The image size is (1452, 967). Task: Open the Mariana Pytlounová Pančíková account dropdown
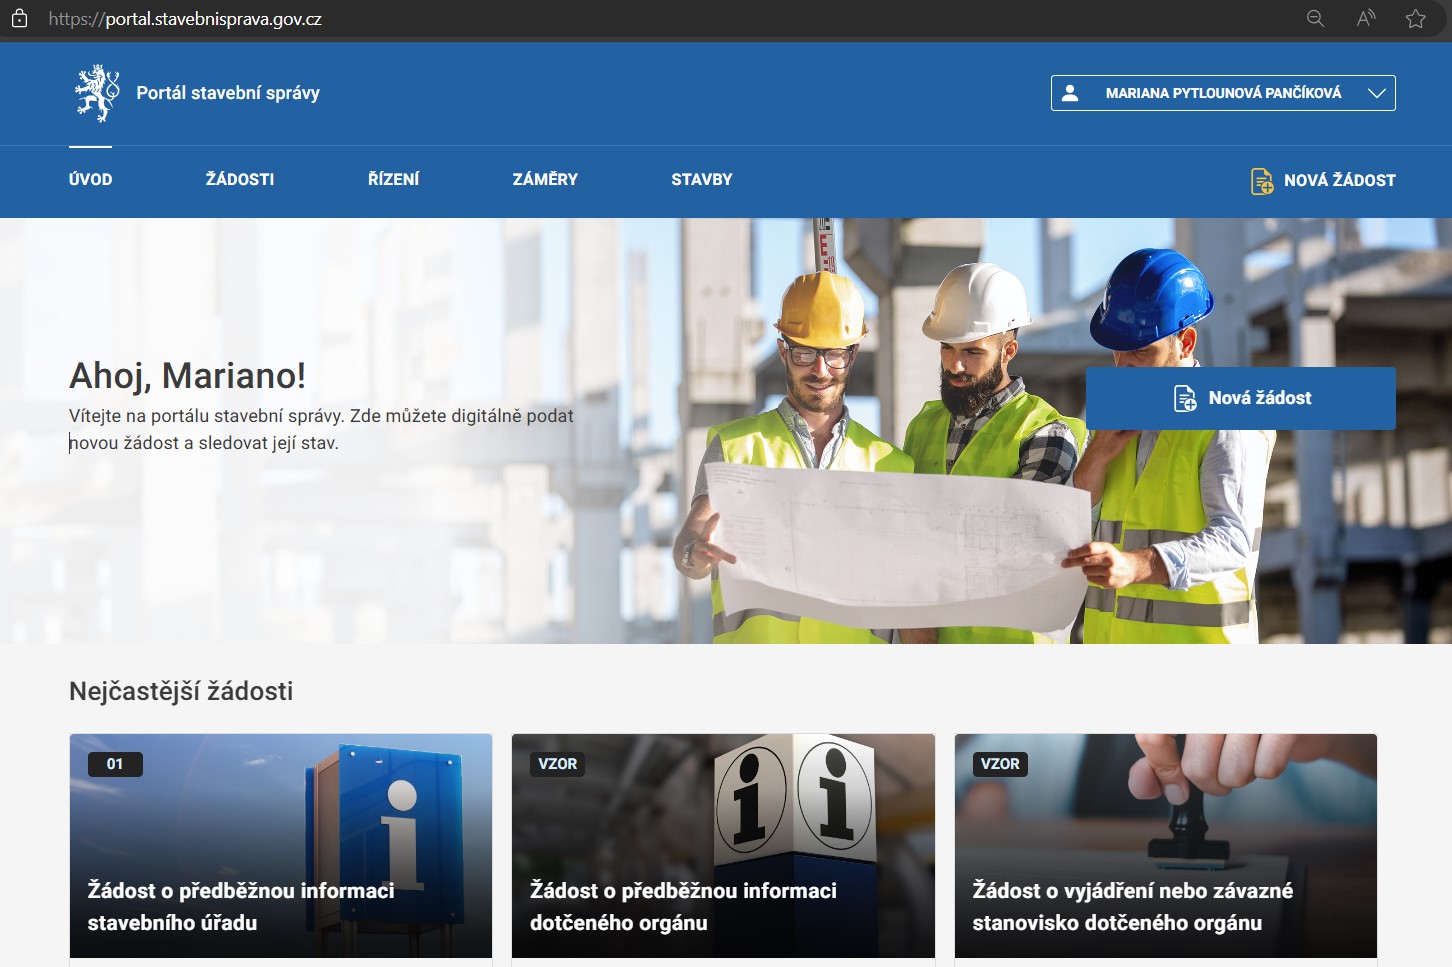tap(1223, 93)
